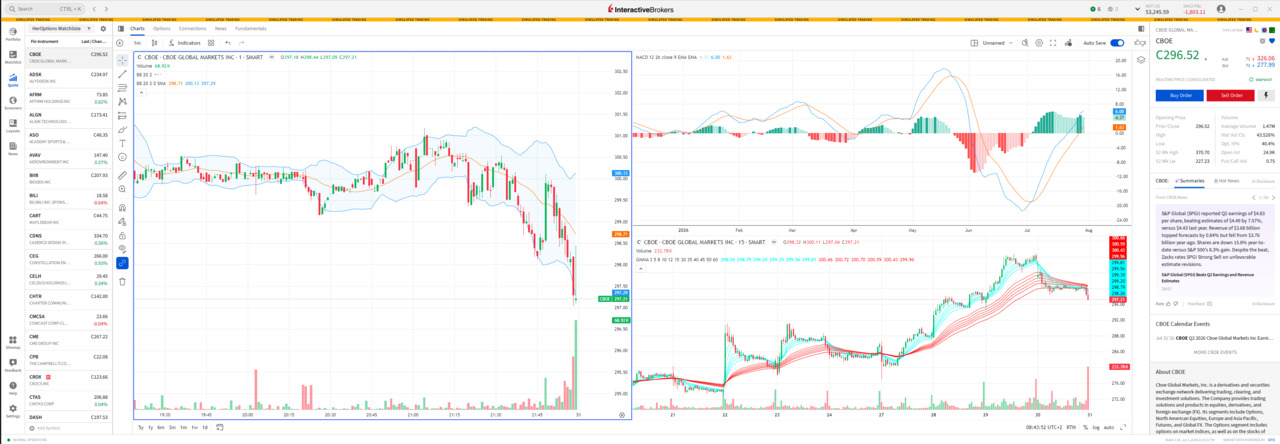Viewport: 1280px width, 444px height.
Task: Toggle log scale in chart footer
Action: pyautogui.click(x=1096, y=428)
